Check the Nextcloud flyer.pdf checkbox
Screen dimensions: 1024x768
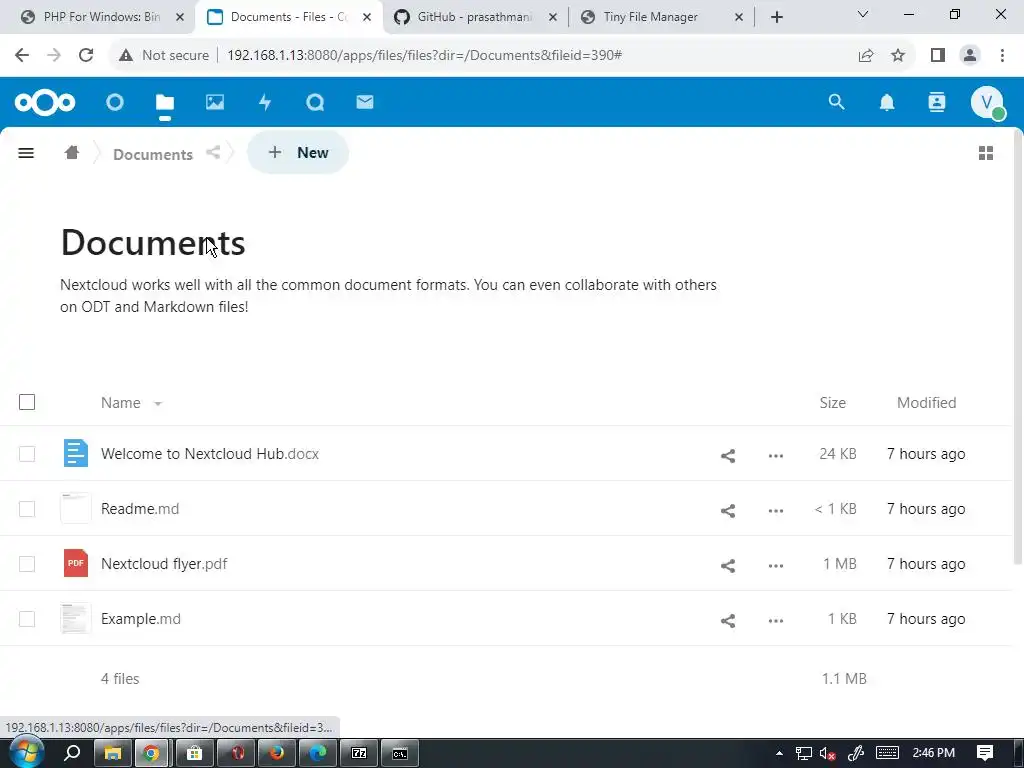pos(27,564)
